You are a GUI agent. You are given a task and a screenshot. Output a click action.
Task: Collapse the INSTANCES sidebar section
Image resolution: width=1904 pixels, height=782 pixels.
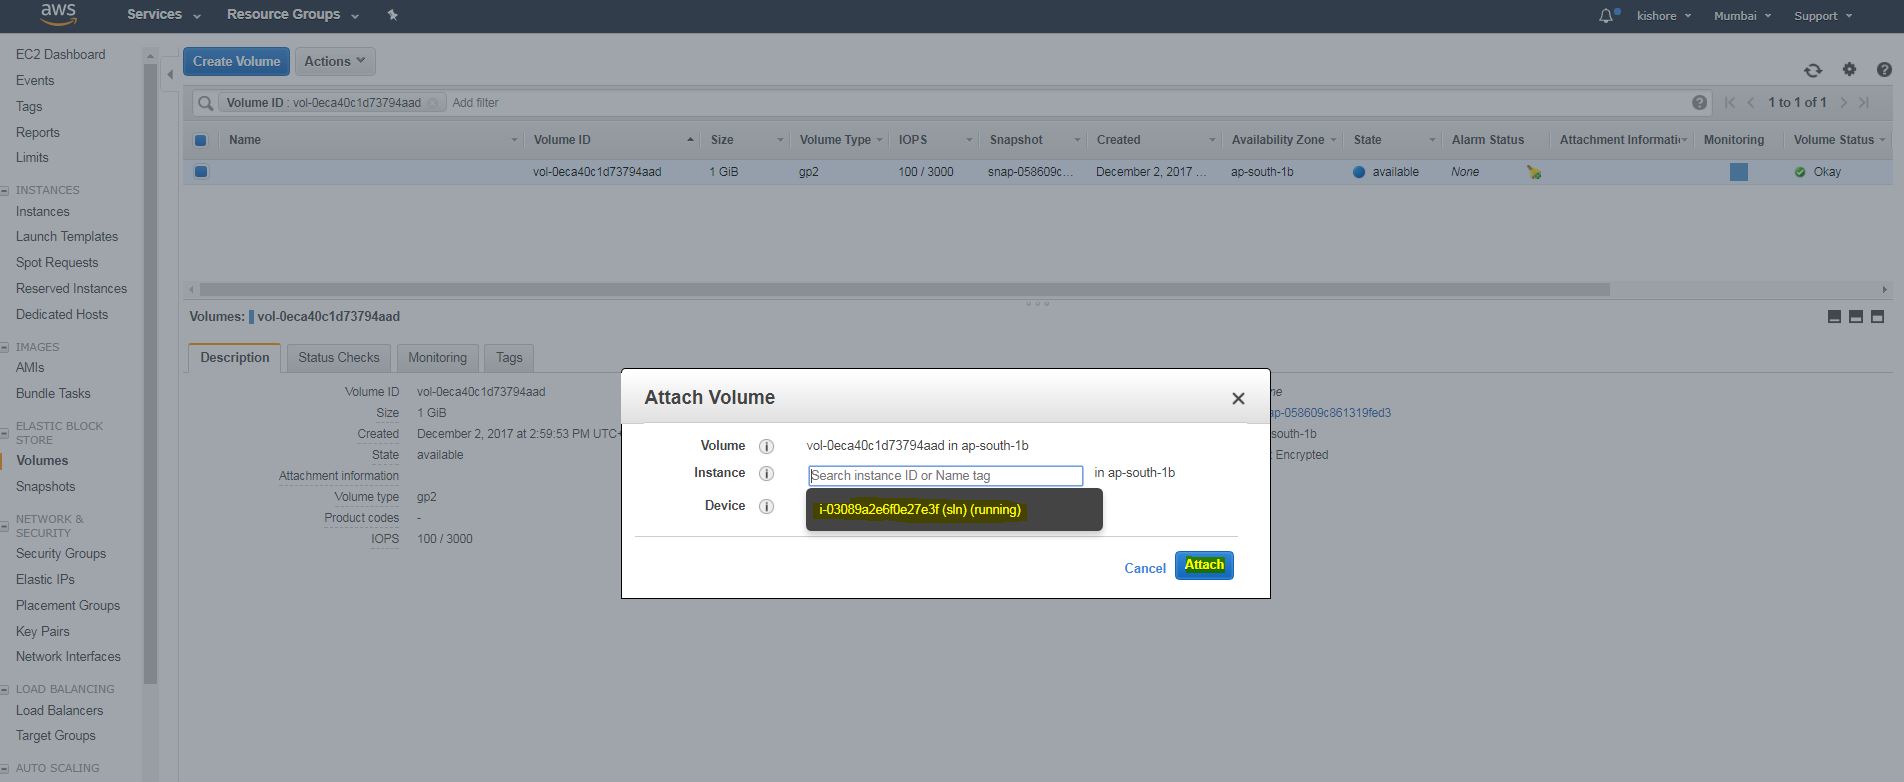[x=5, y=190]
